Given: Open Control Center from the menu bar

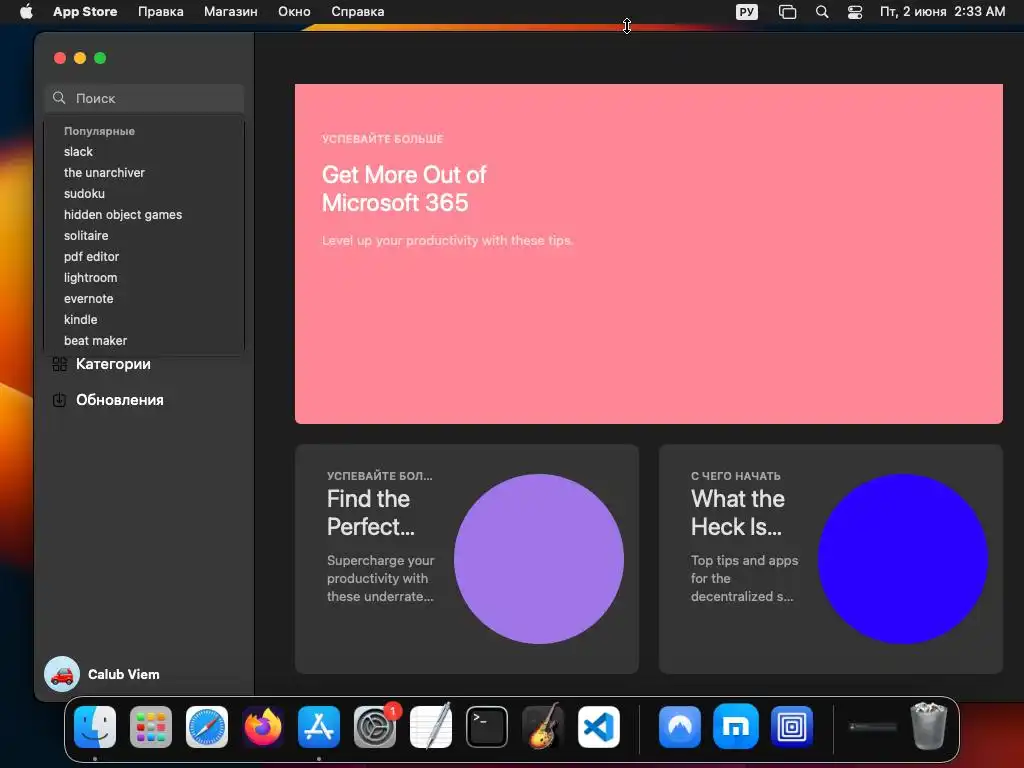Looking at the screenshot, I should [855, 12].
